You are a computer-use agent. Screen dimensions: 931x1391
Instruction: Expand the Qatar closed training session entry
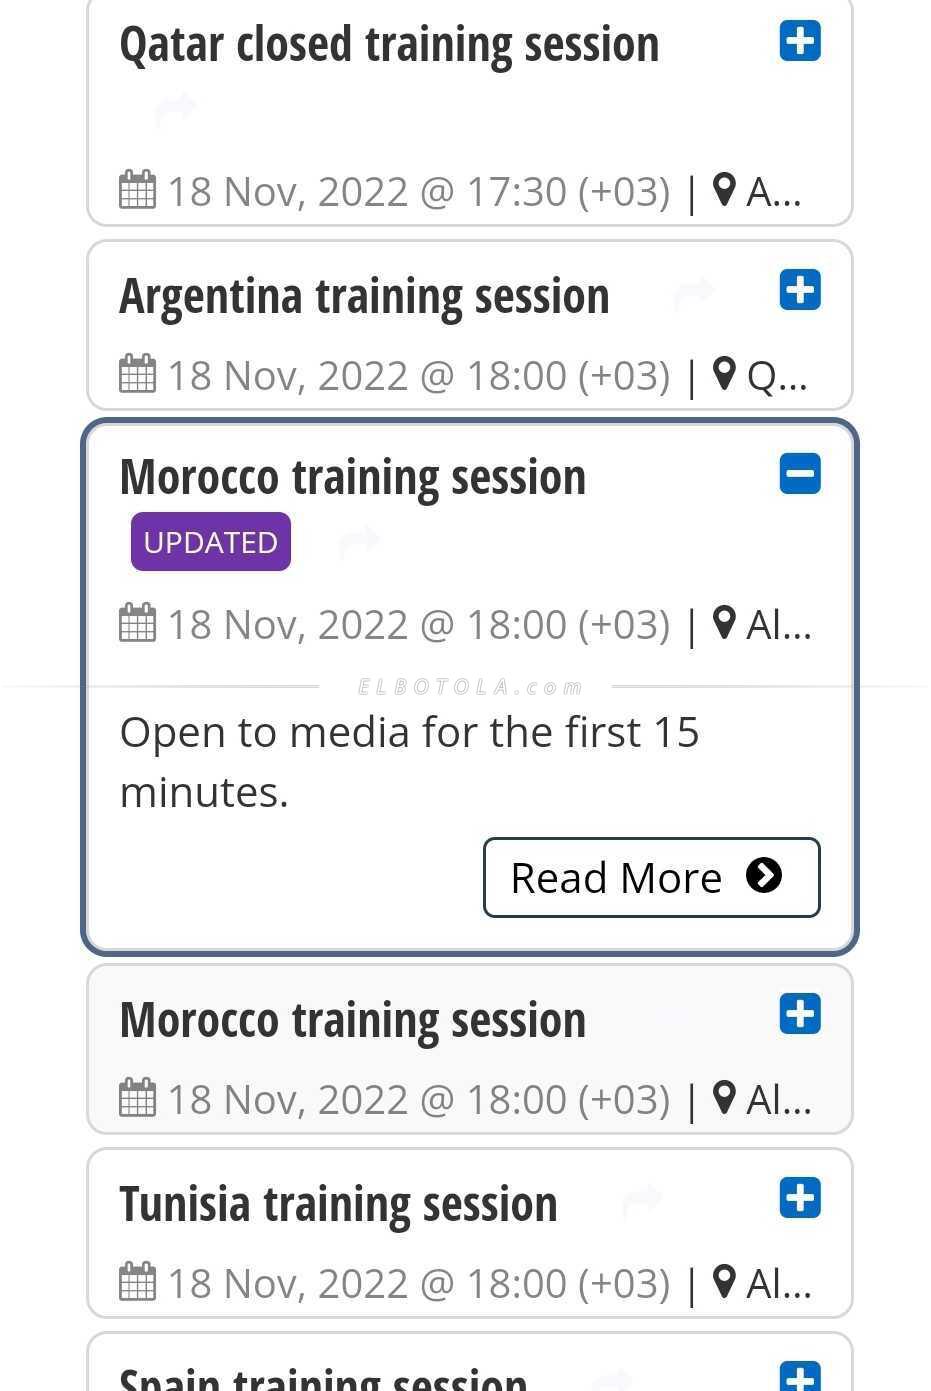coord(800,42)
